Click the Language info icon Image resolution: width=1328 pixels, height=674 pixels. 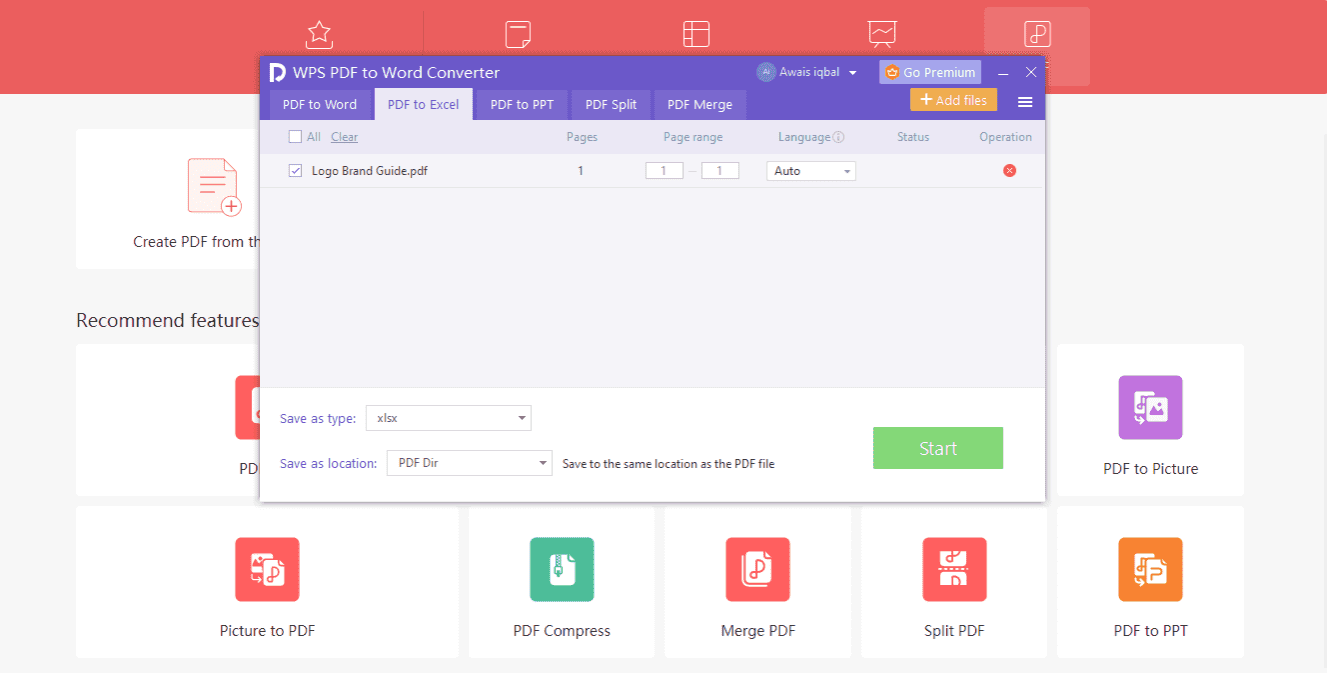coord(839,138)
